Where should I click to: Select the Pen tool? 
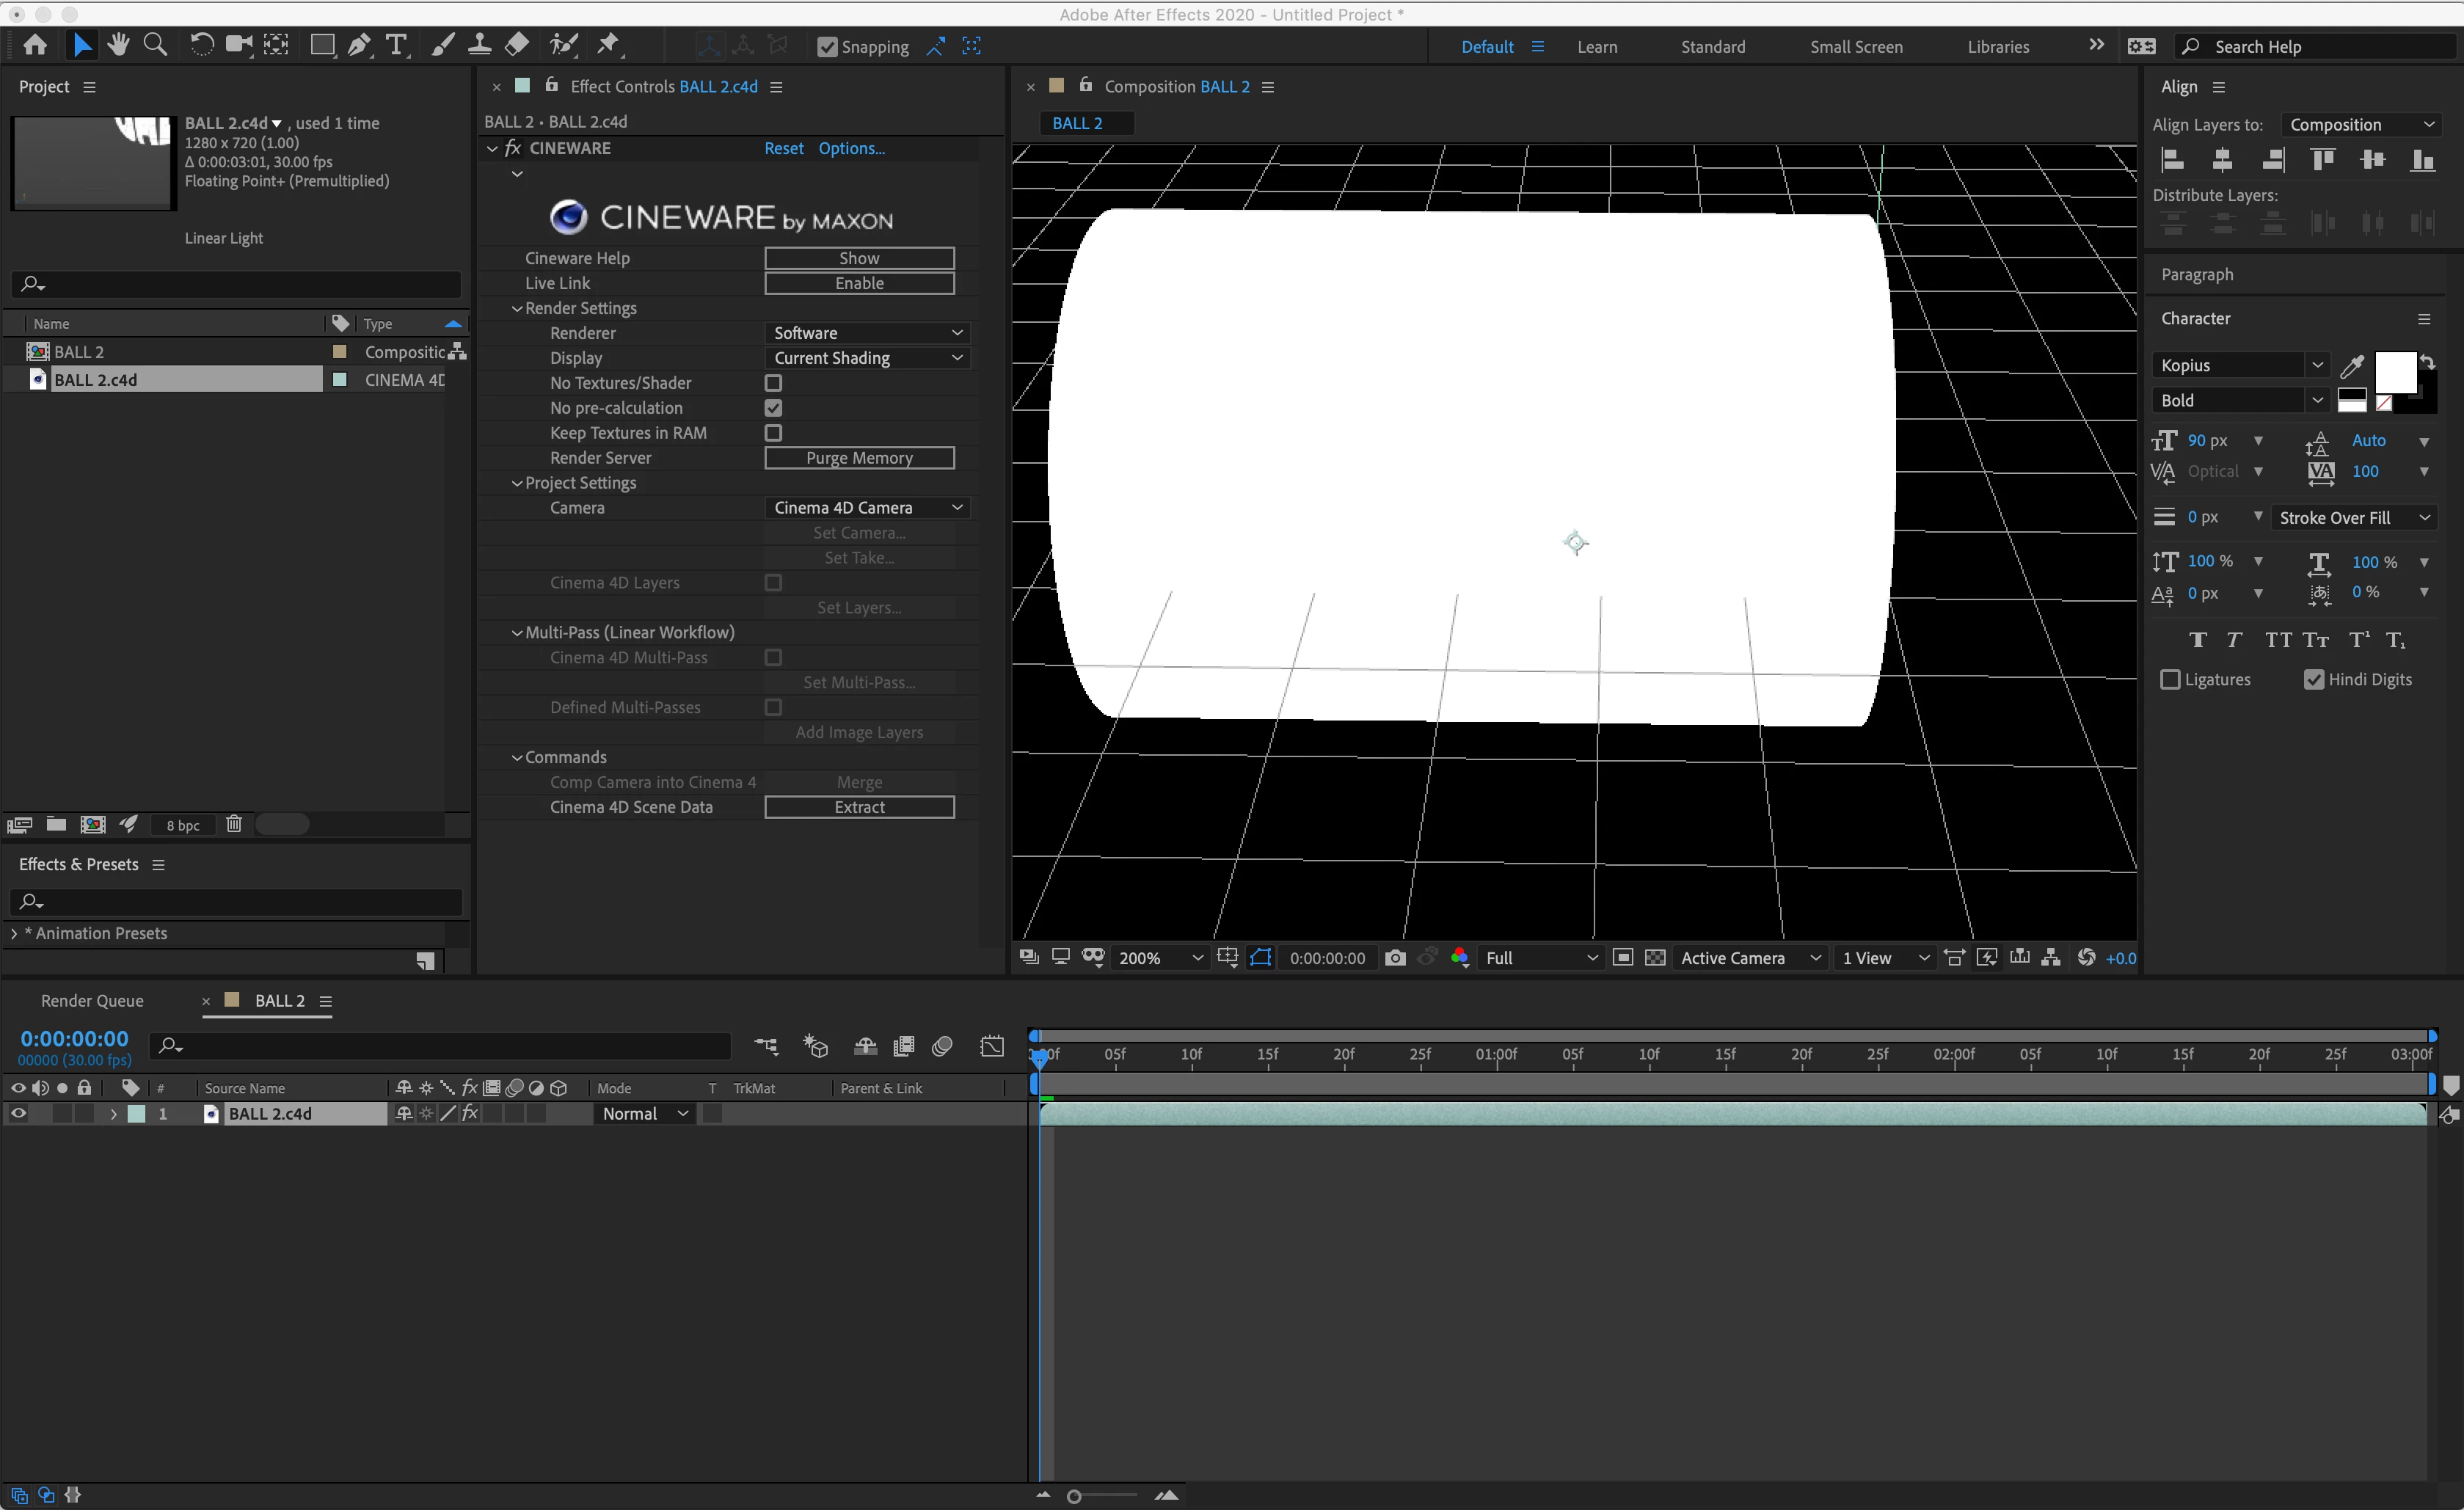click(358, 45)
